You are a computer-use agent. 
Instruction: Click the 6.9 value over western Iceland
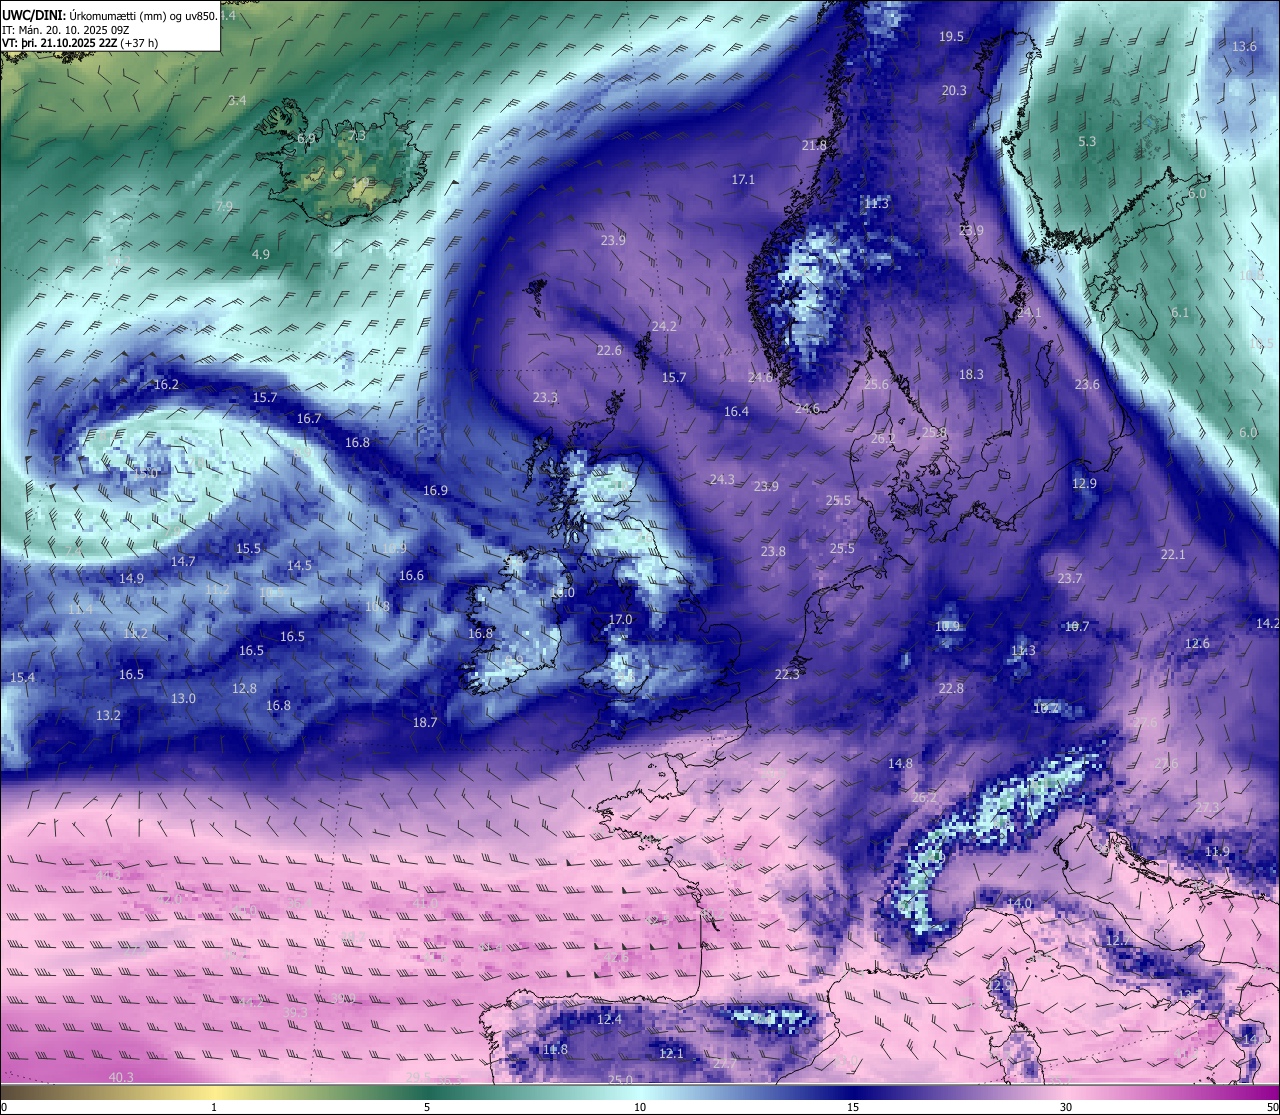coord(306,138)
